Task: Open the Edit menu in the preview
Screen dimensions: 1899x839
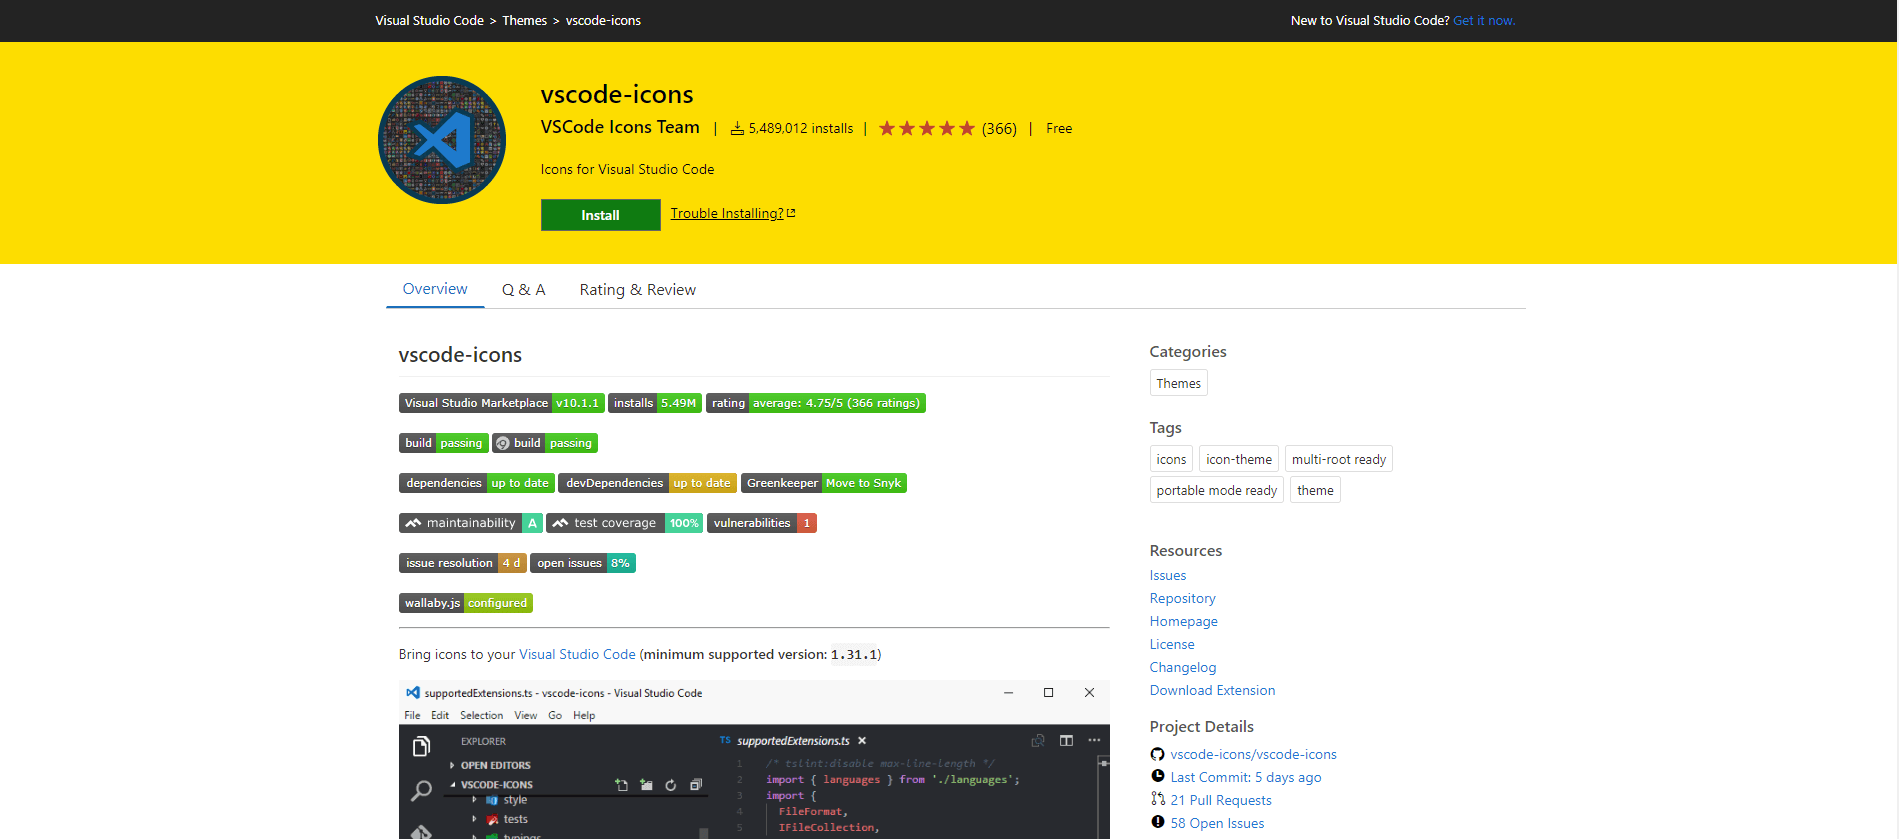Action: 440,715
